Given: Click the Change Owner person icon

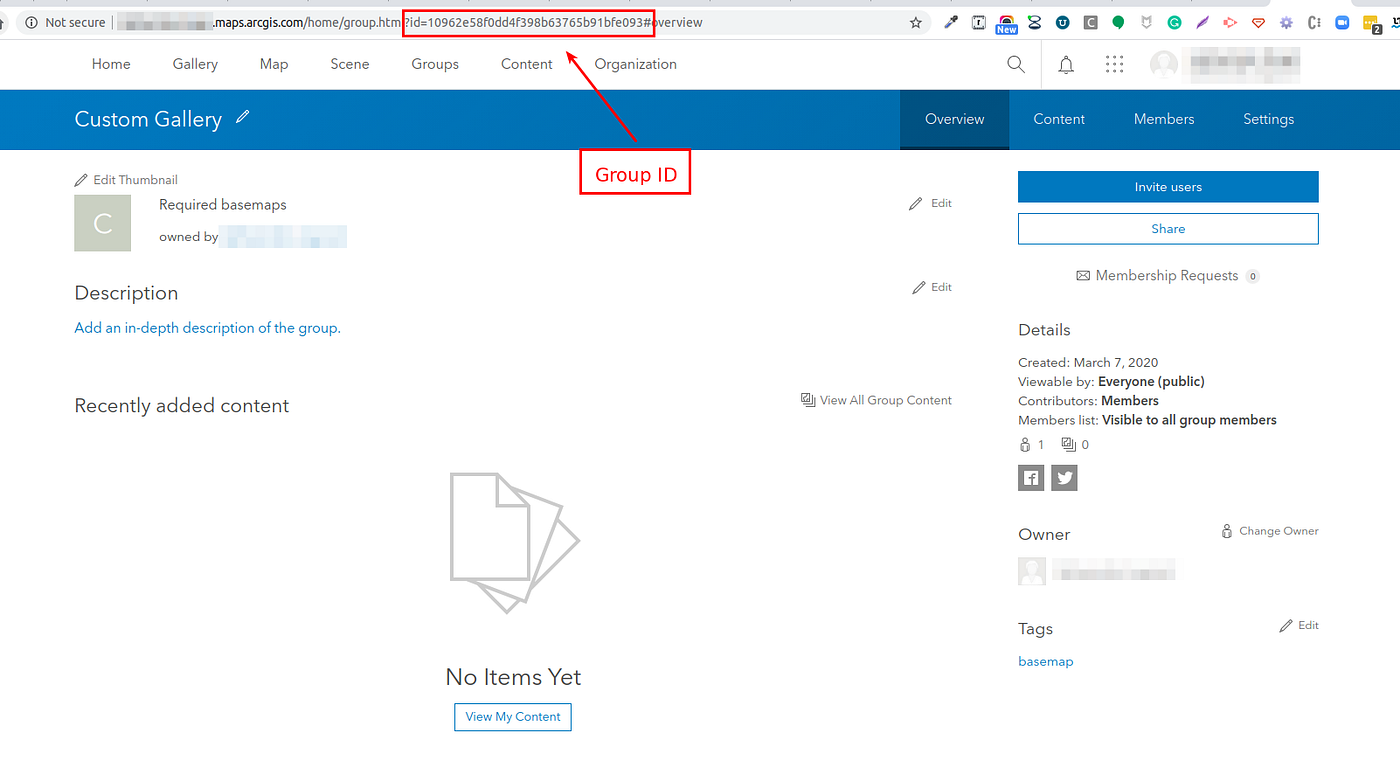Looking at the screenshot, I should coord(1227,530).
